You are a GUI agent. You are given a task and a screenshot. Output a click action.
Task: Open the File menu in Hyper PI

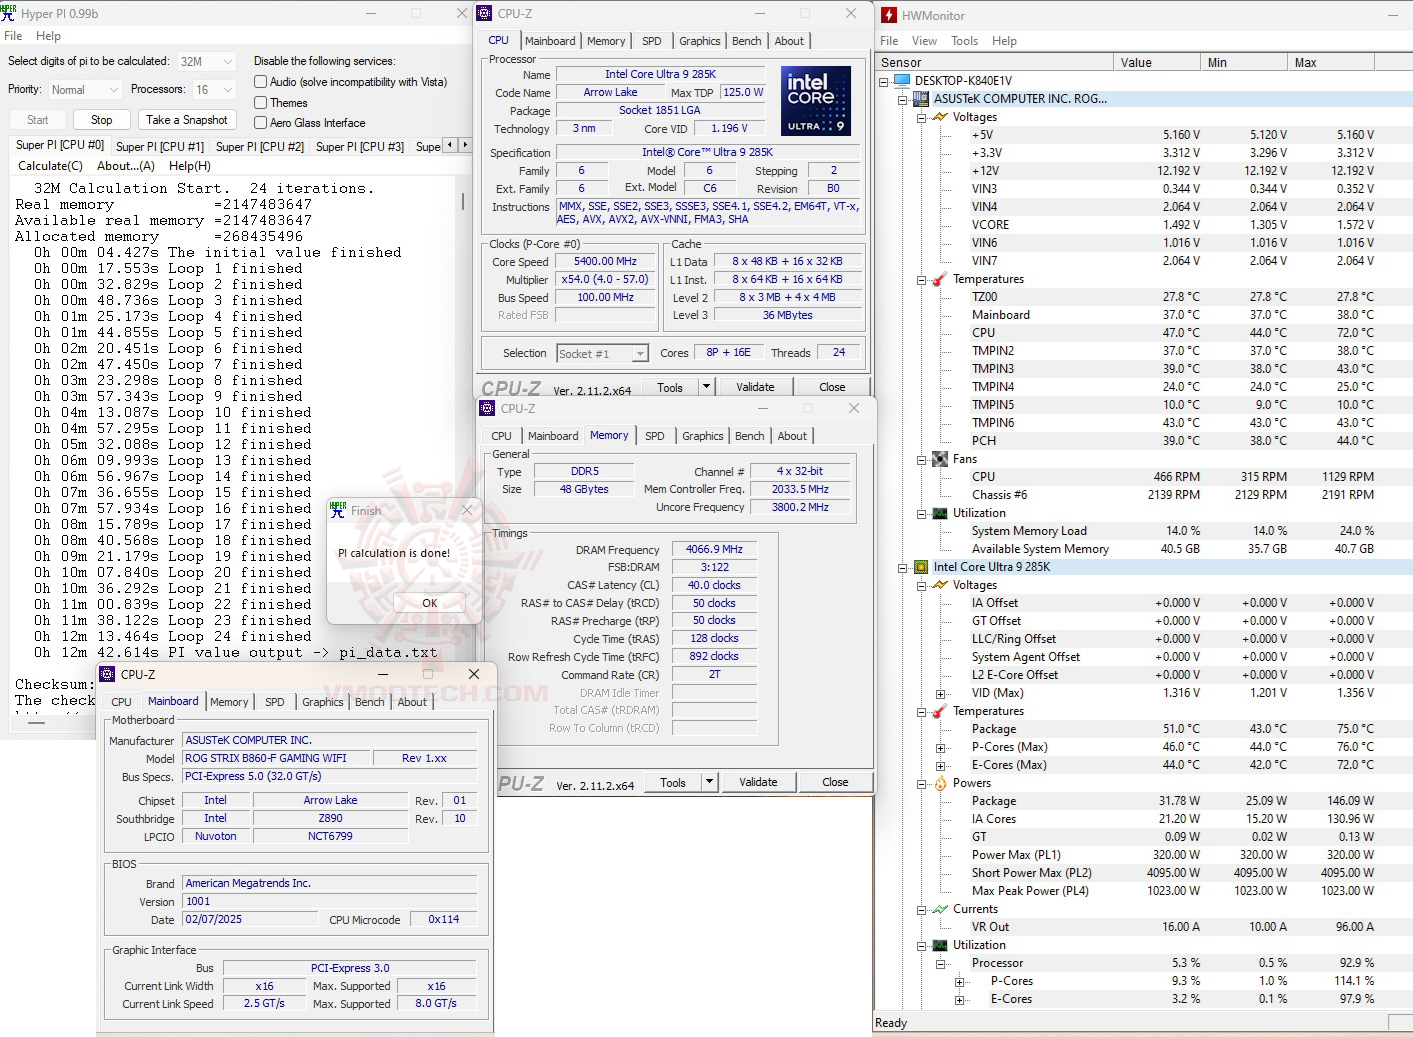[x=13, y=36]
